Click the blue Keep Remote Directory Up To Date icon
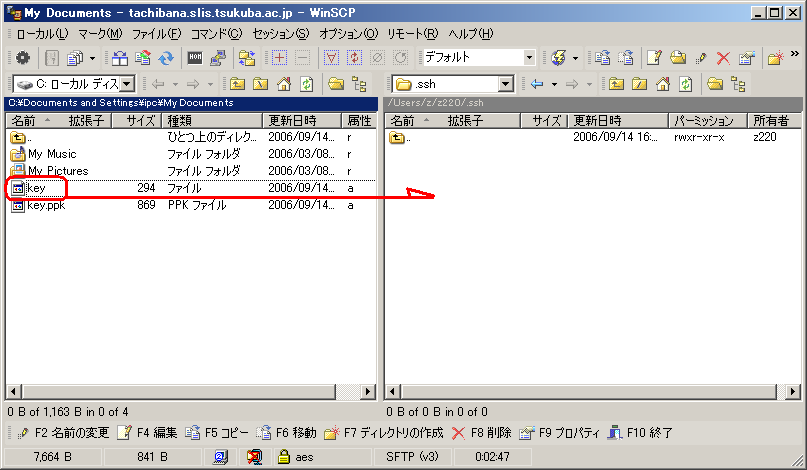Screen dimensions: 807x470 166,58
